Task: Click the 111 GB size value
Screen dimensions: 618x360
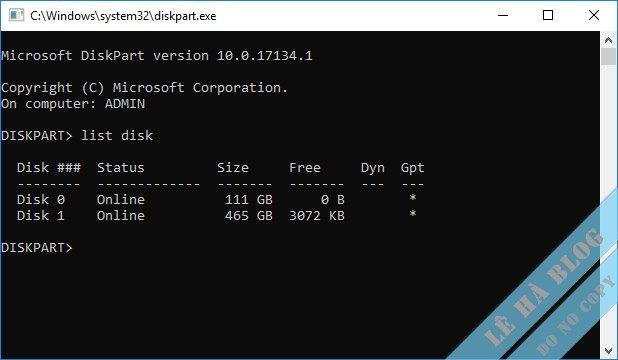Action: pos(248,200)
